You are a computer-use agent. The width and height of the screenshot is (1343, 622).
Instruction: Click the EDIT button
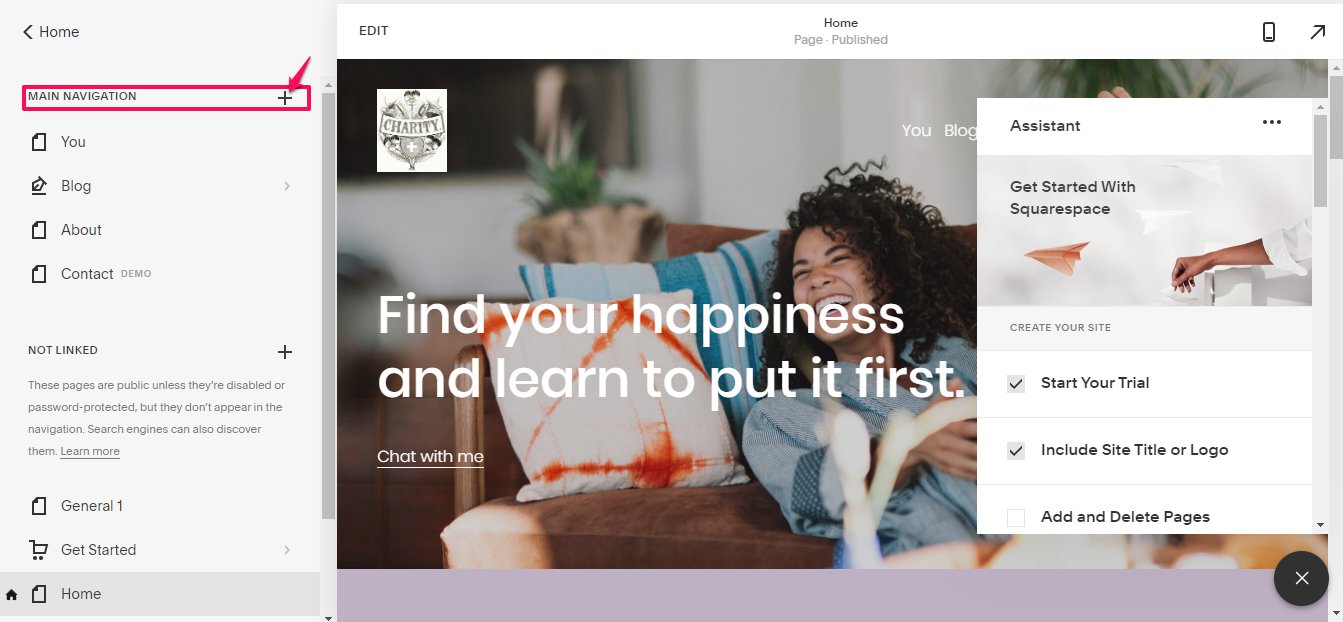374,31
